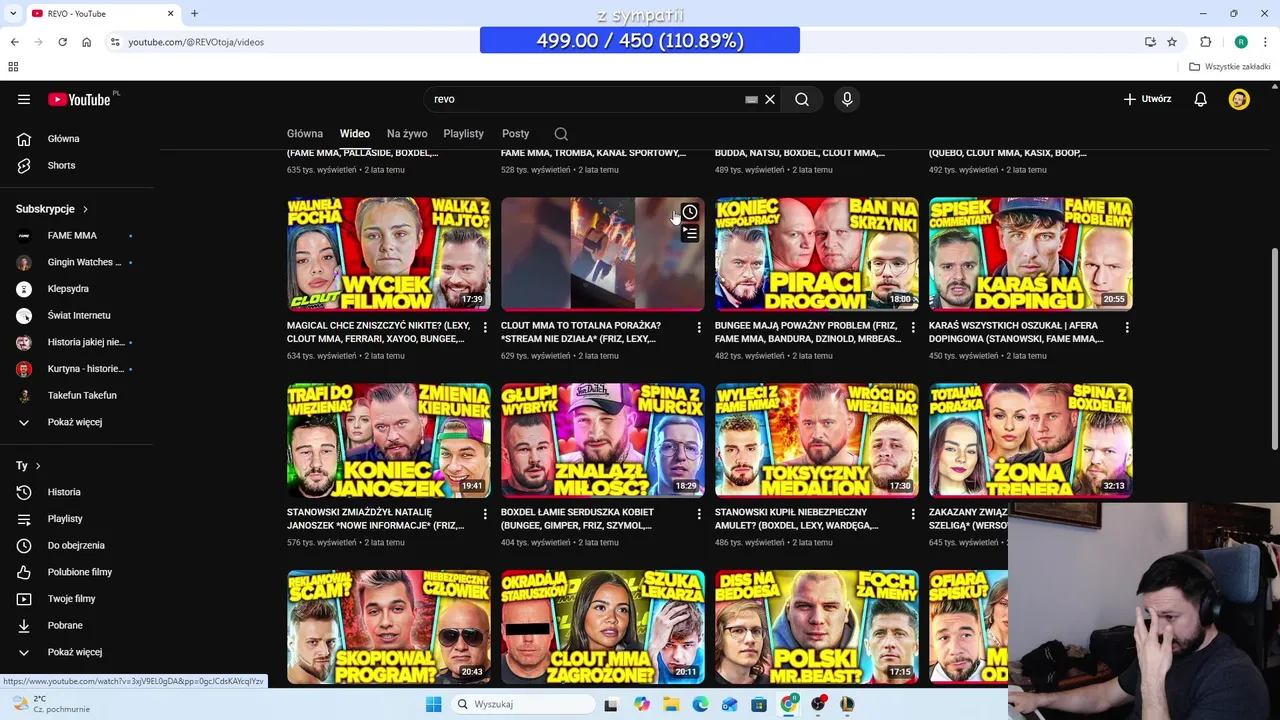The width and height of the screenshot is (1280, 720).
Task: Switch to the Na żywo tab
Action: pyautogui.click(x=407, y=133)
